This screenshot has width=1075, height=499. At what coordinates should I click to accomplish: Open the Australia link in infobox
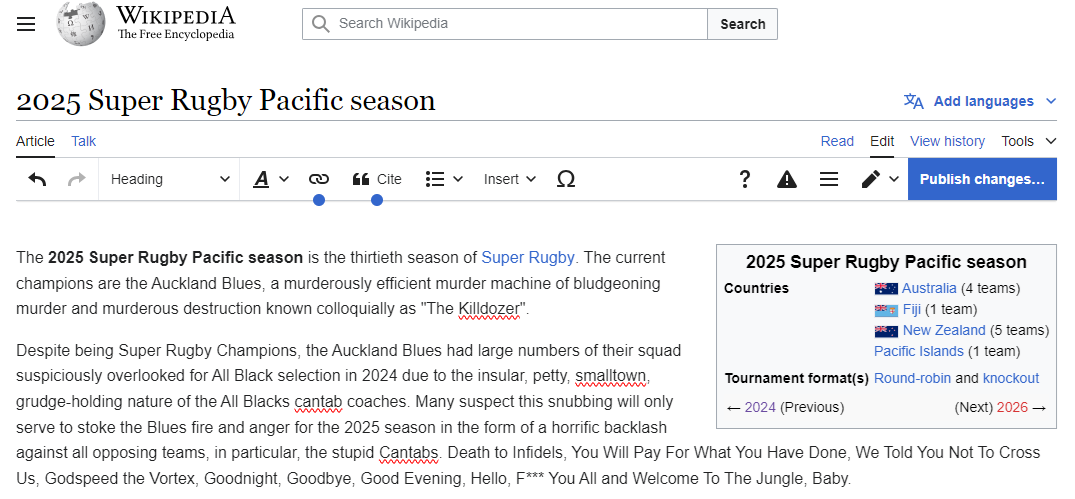tap(928, 288)
